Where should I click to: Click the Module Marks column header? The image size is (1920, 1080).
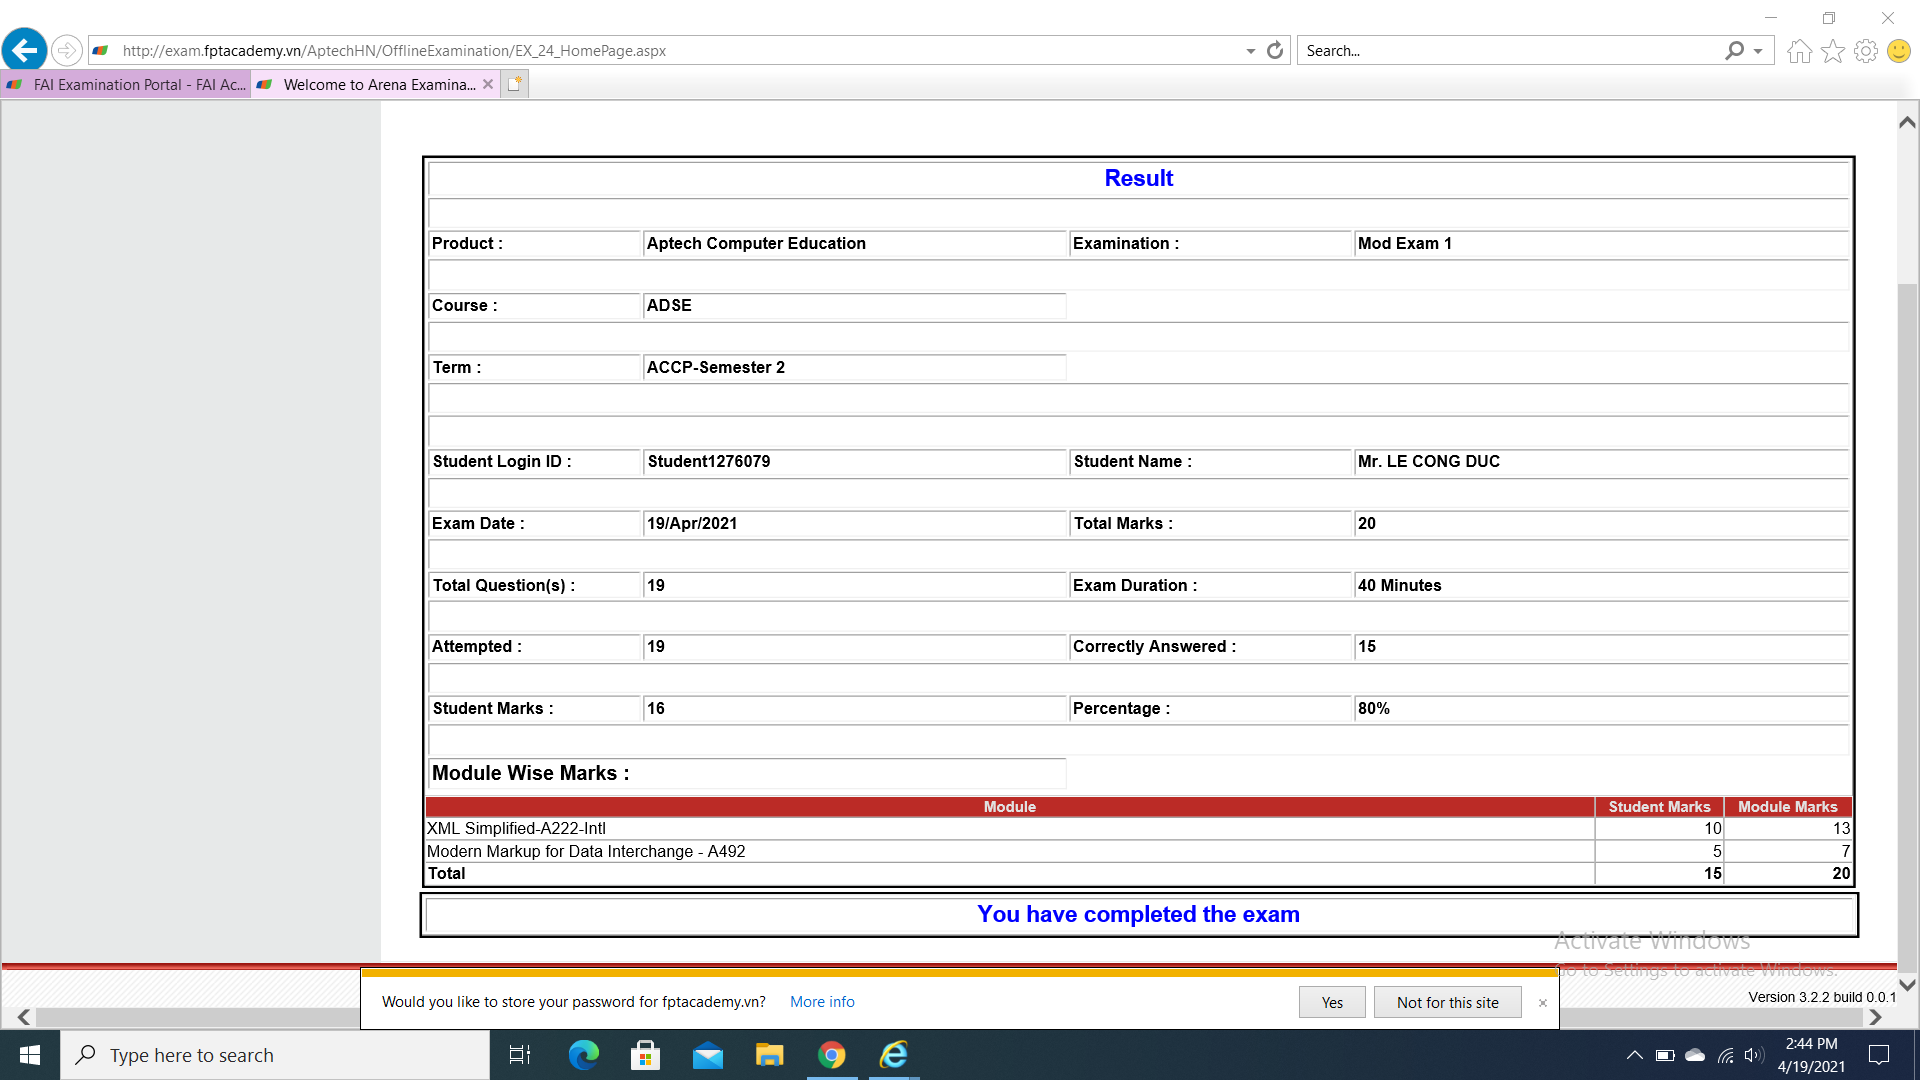(1787, 807)
